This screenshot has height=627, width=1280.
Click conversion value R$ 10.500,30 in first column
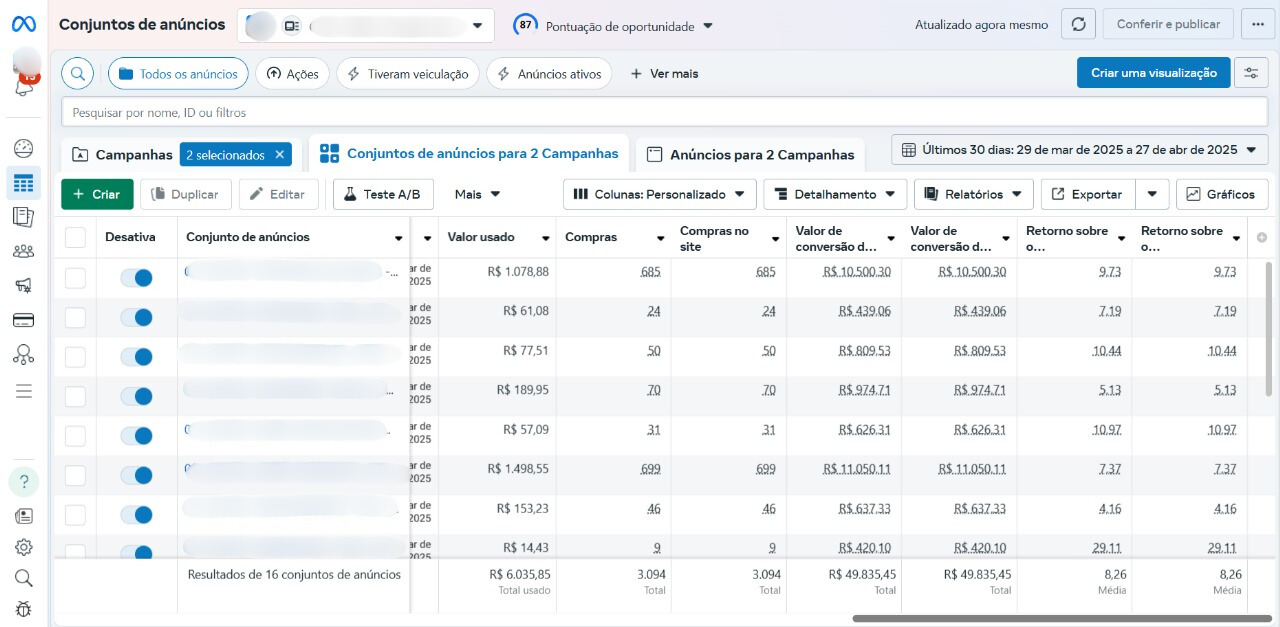click(856, 271)
